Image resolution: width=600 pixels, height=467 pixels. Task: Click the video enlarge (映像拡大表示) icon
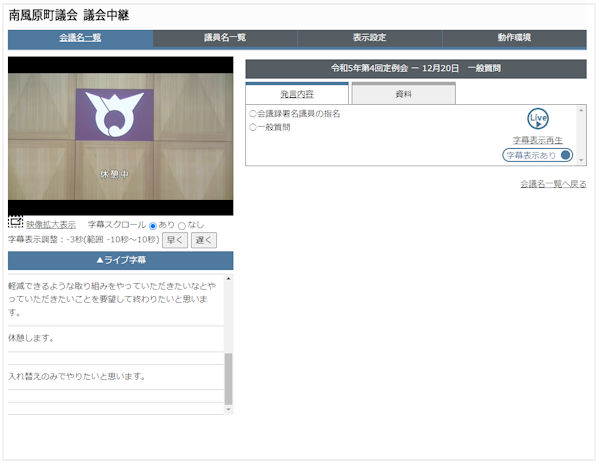coord(15,223)
